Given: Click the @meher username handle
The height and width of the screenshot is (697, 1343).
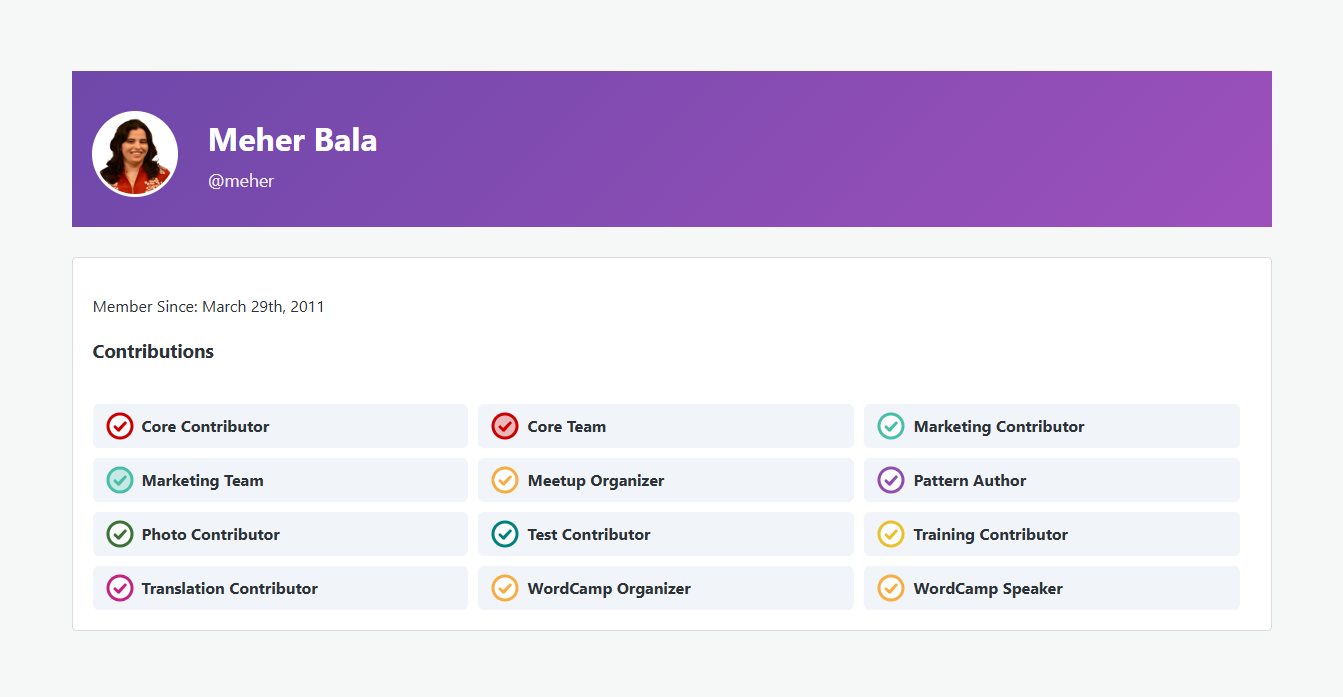Looking at the screenshot, I should click(x=241, y=181).
